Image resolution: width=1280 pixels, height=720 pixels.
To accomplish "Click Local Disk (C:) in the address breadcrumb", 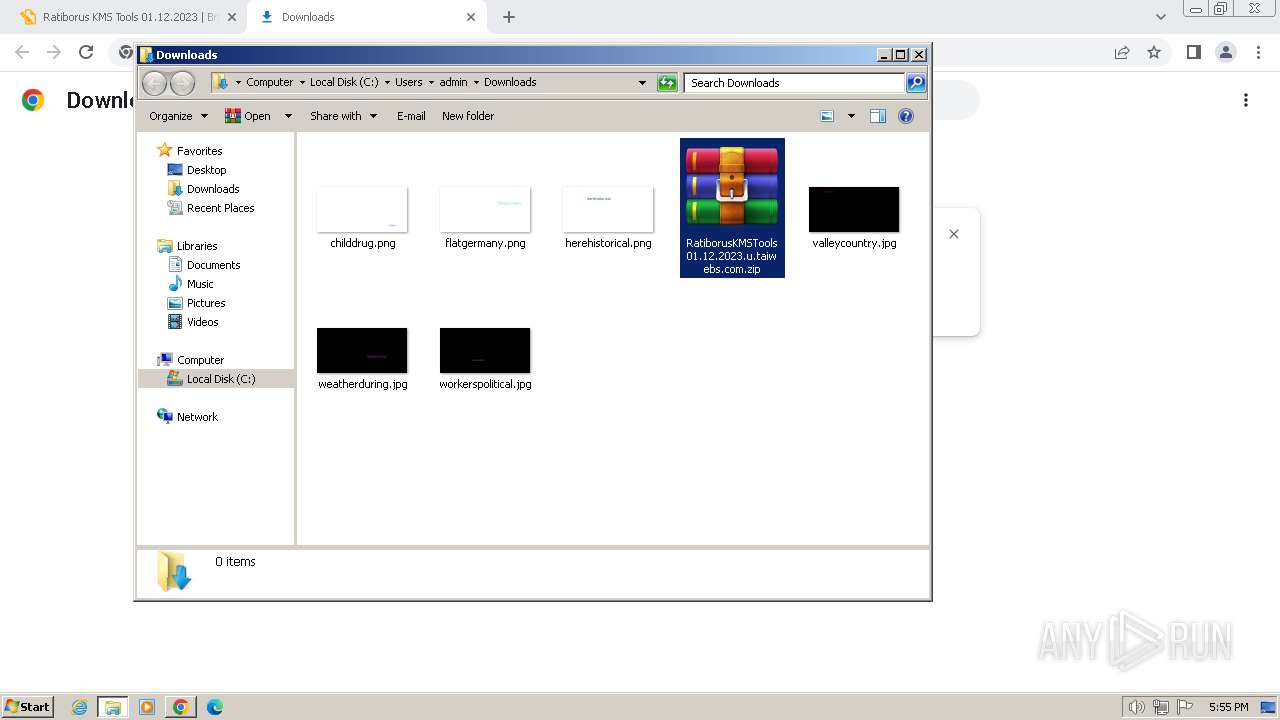I will pos(344,83).
